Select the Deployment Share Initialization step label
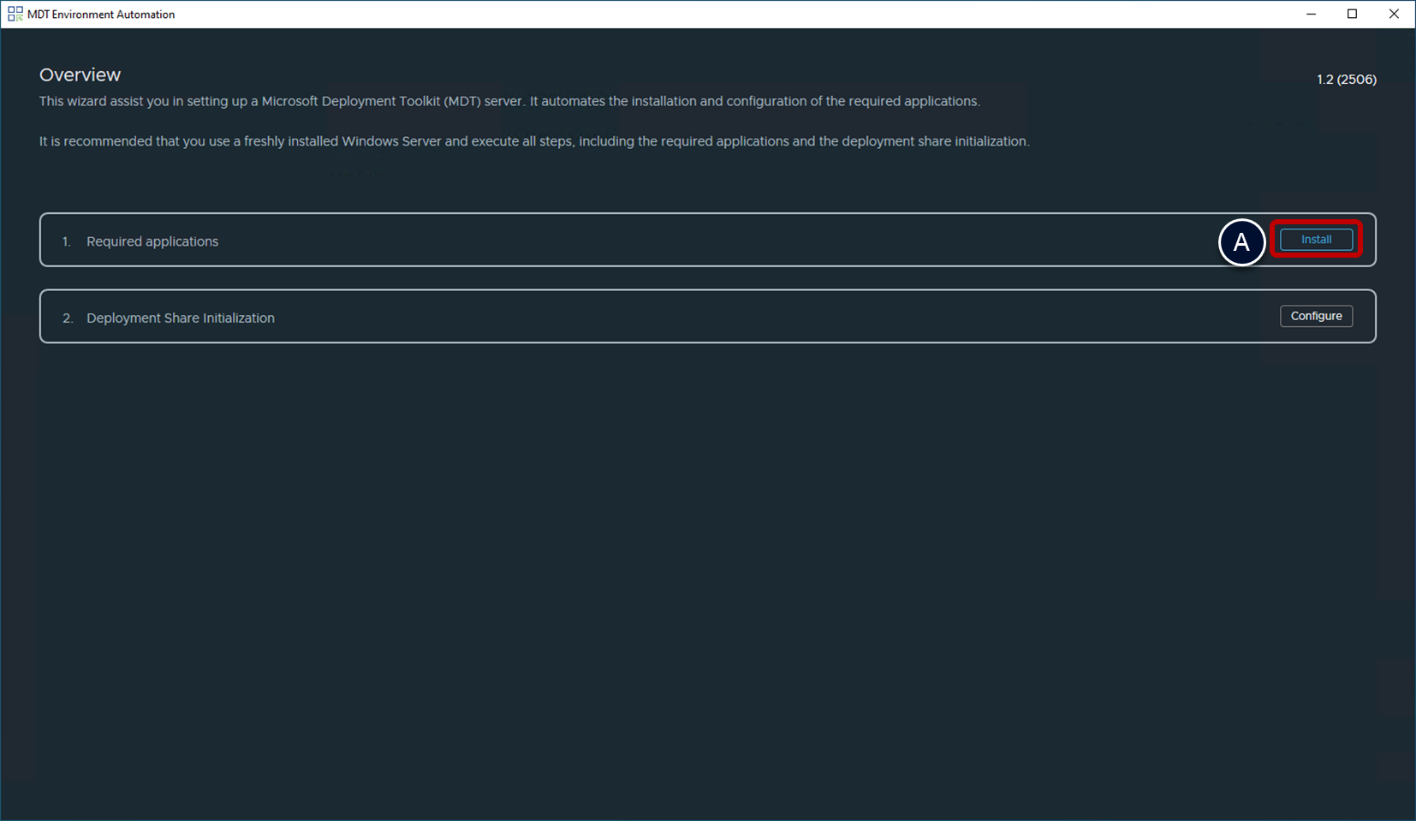Image resolution: width=1416 pixels, height=821 pixels. (180, 318)
